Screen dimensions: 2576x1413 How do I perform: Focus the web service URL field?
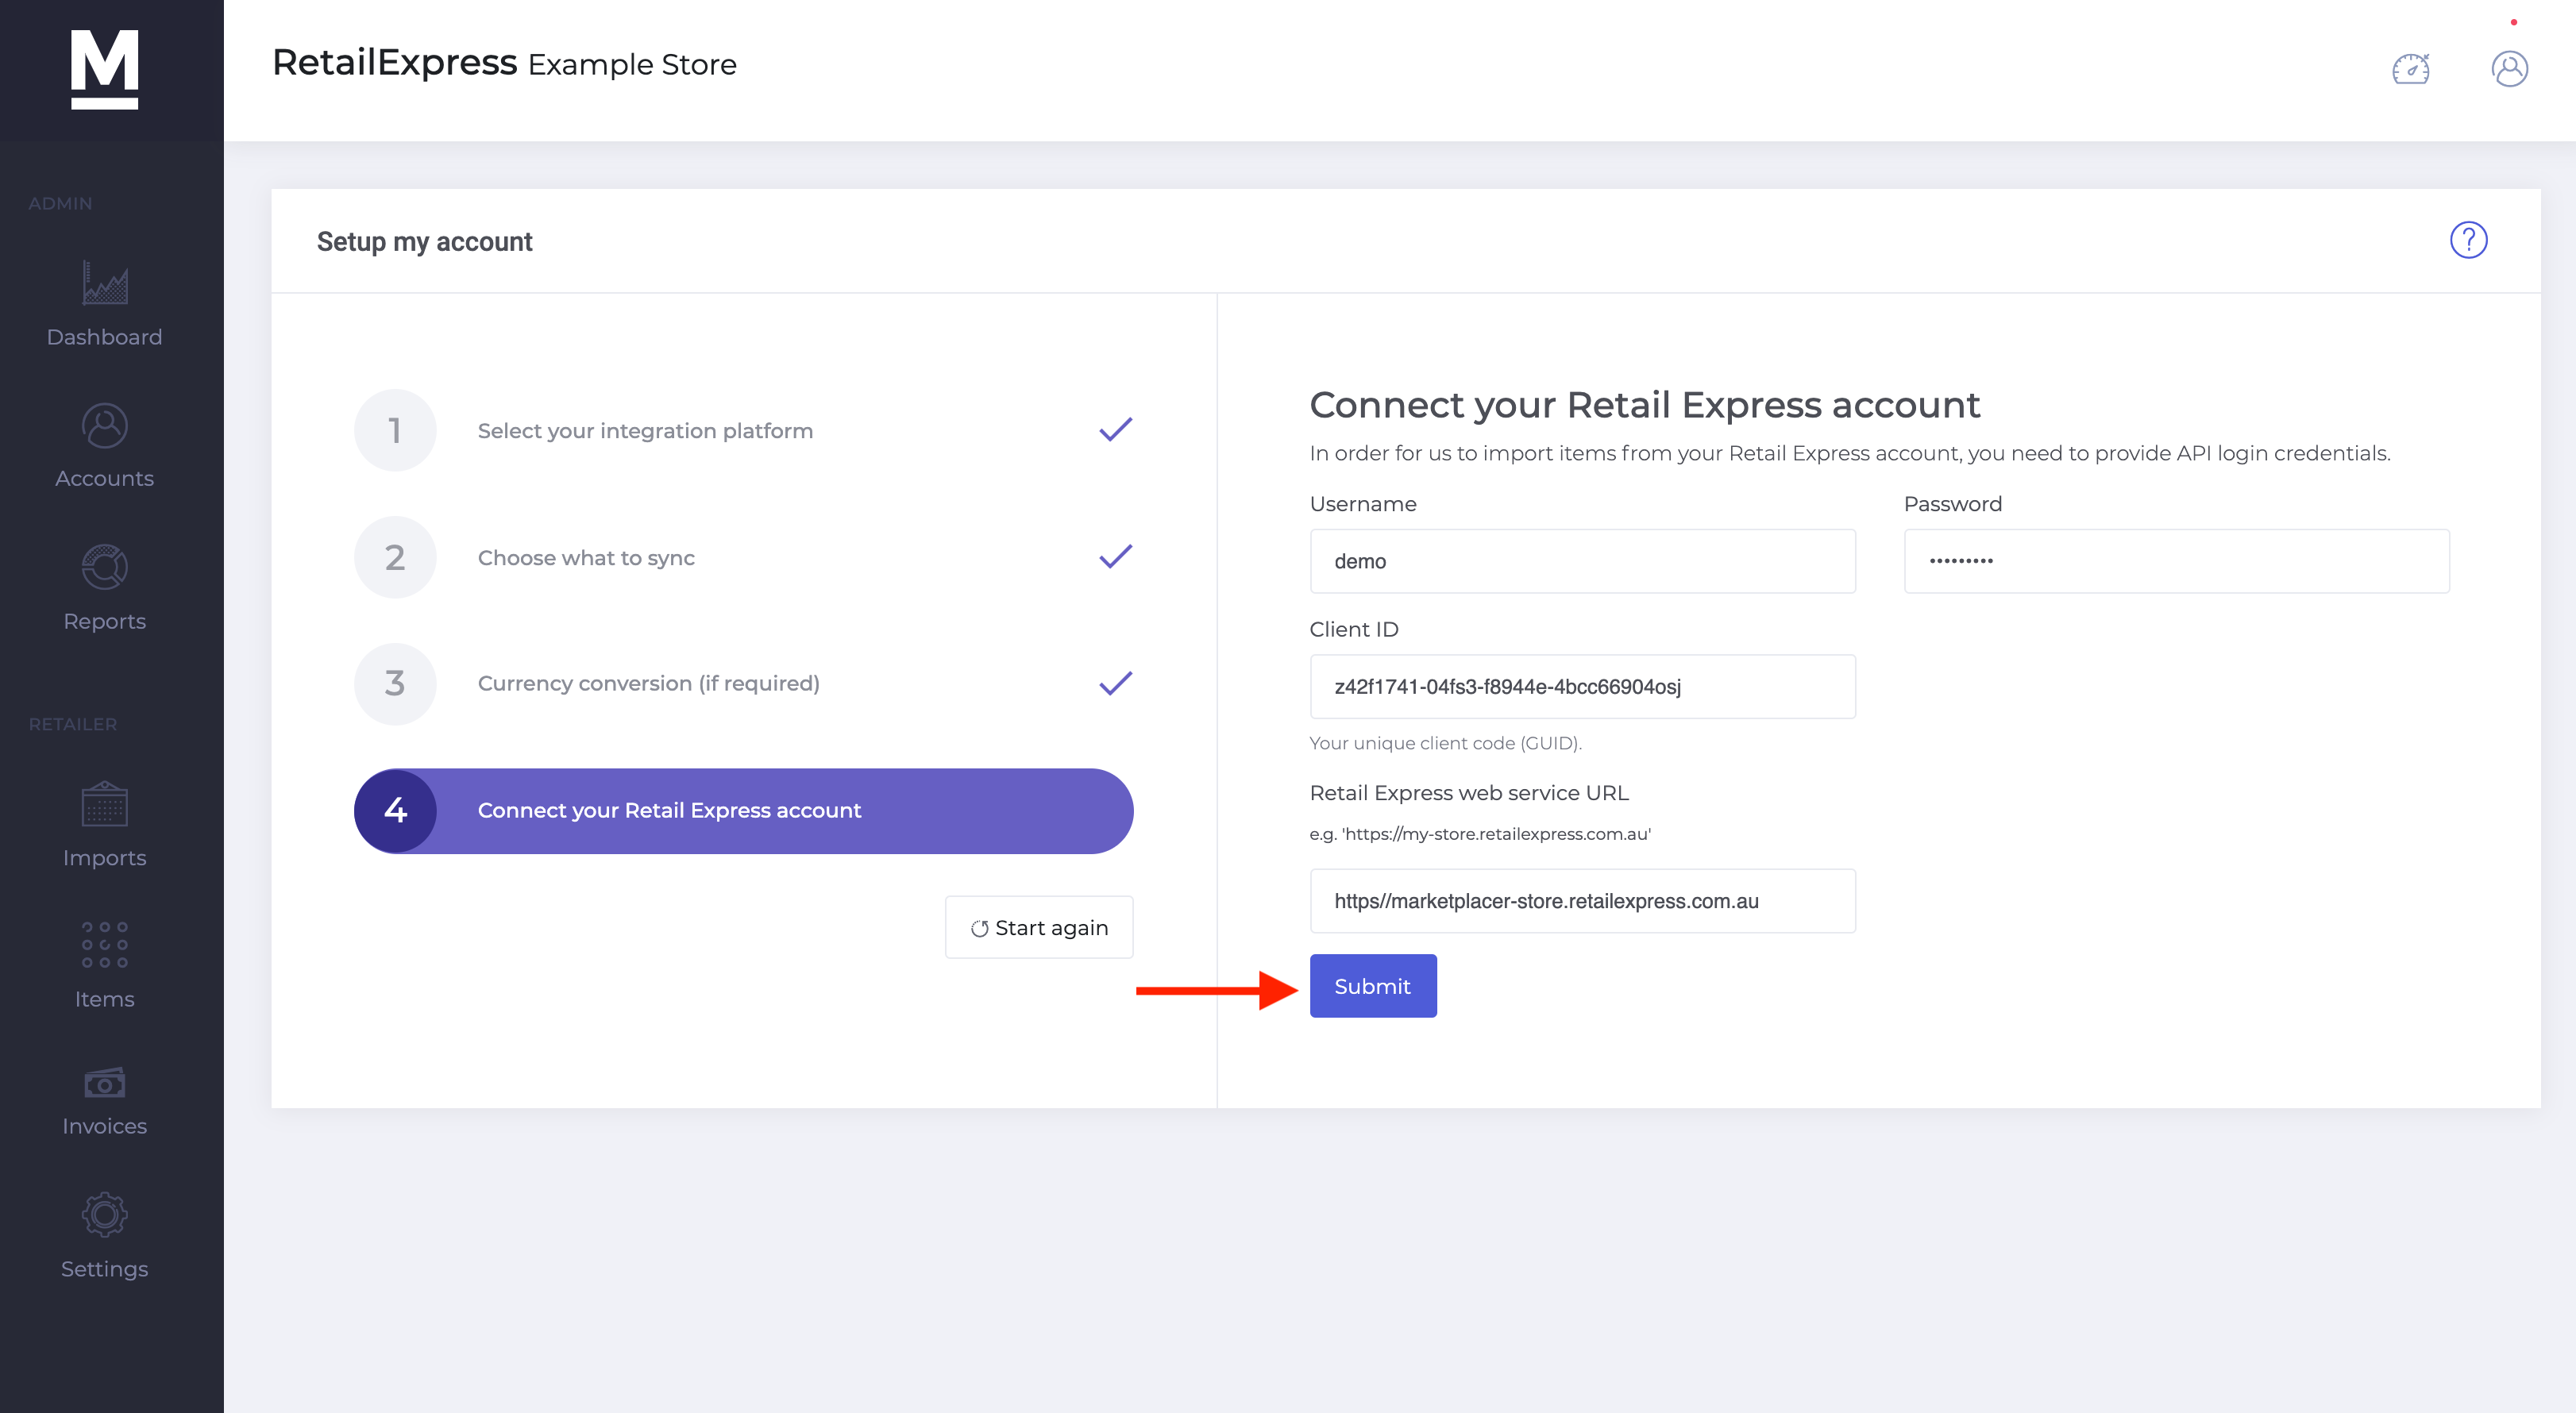(x=1583, y=901)
